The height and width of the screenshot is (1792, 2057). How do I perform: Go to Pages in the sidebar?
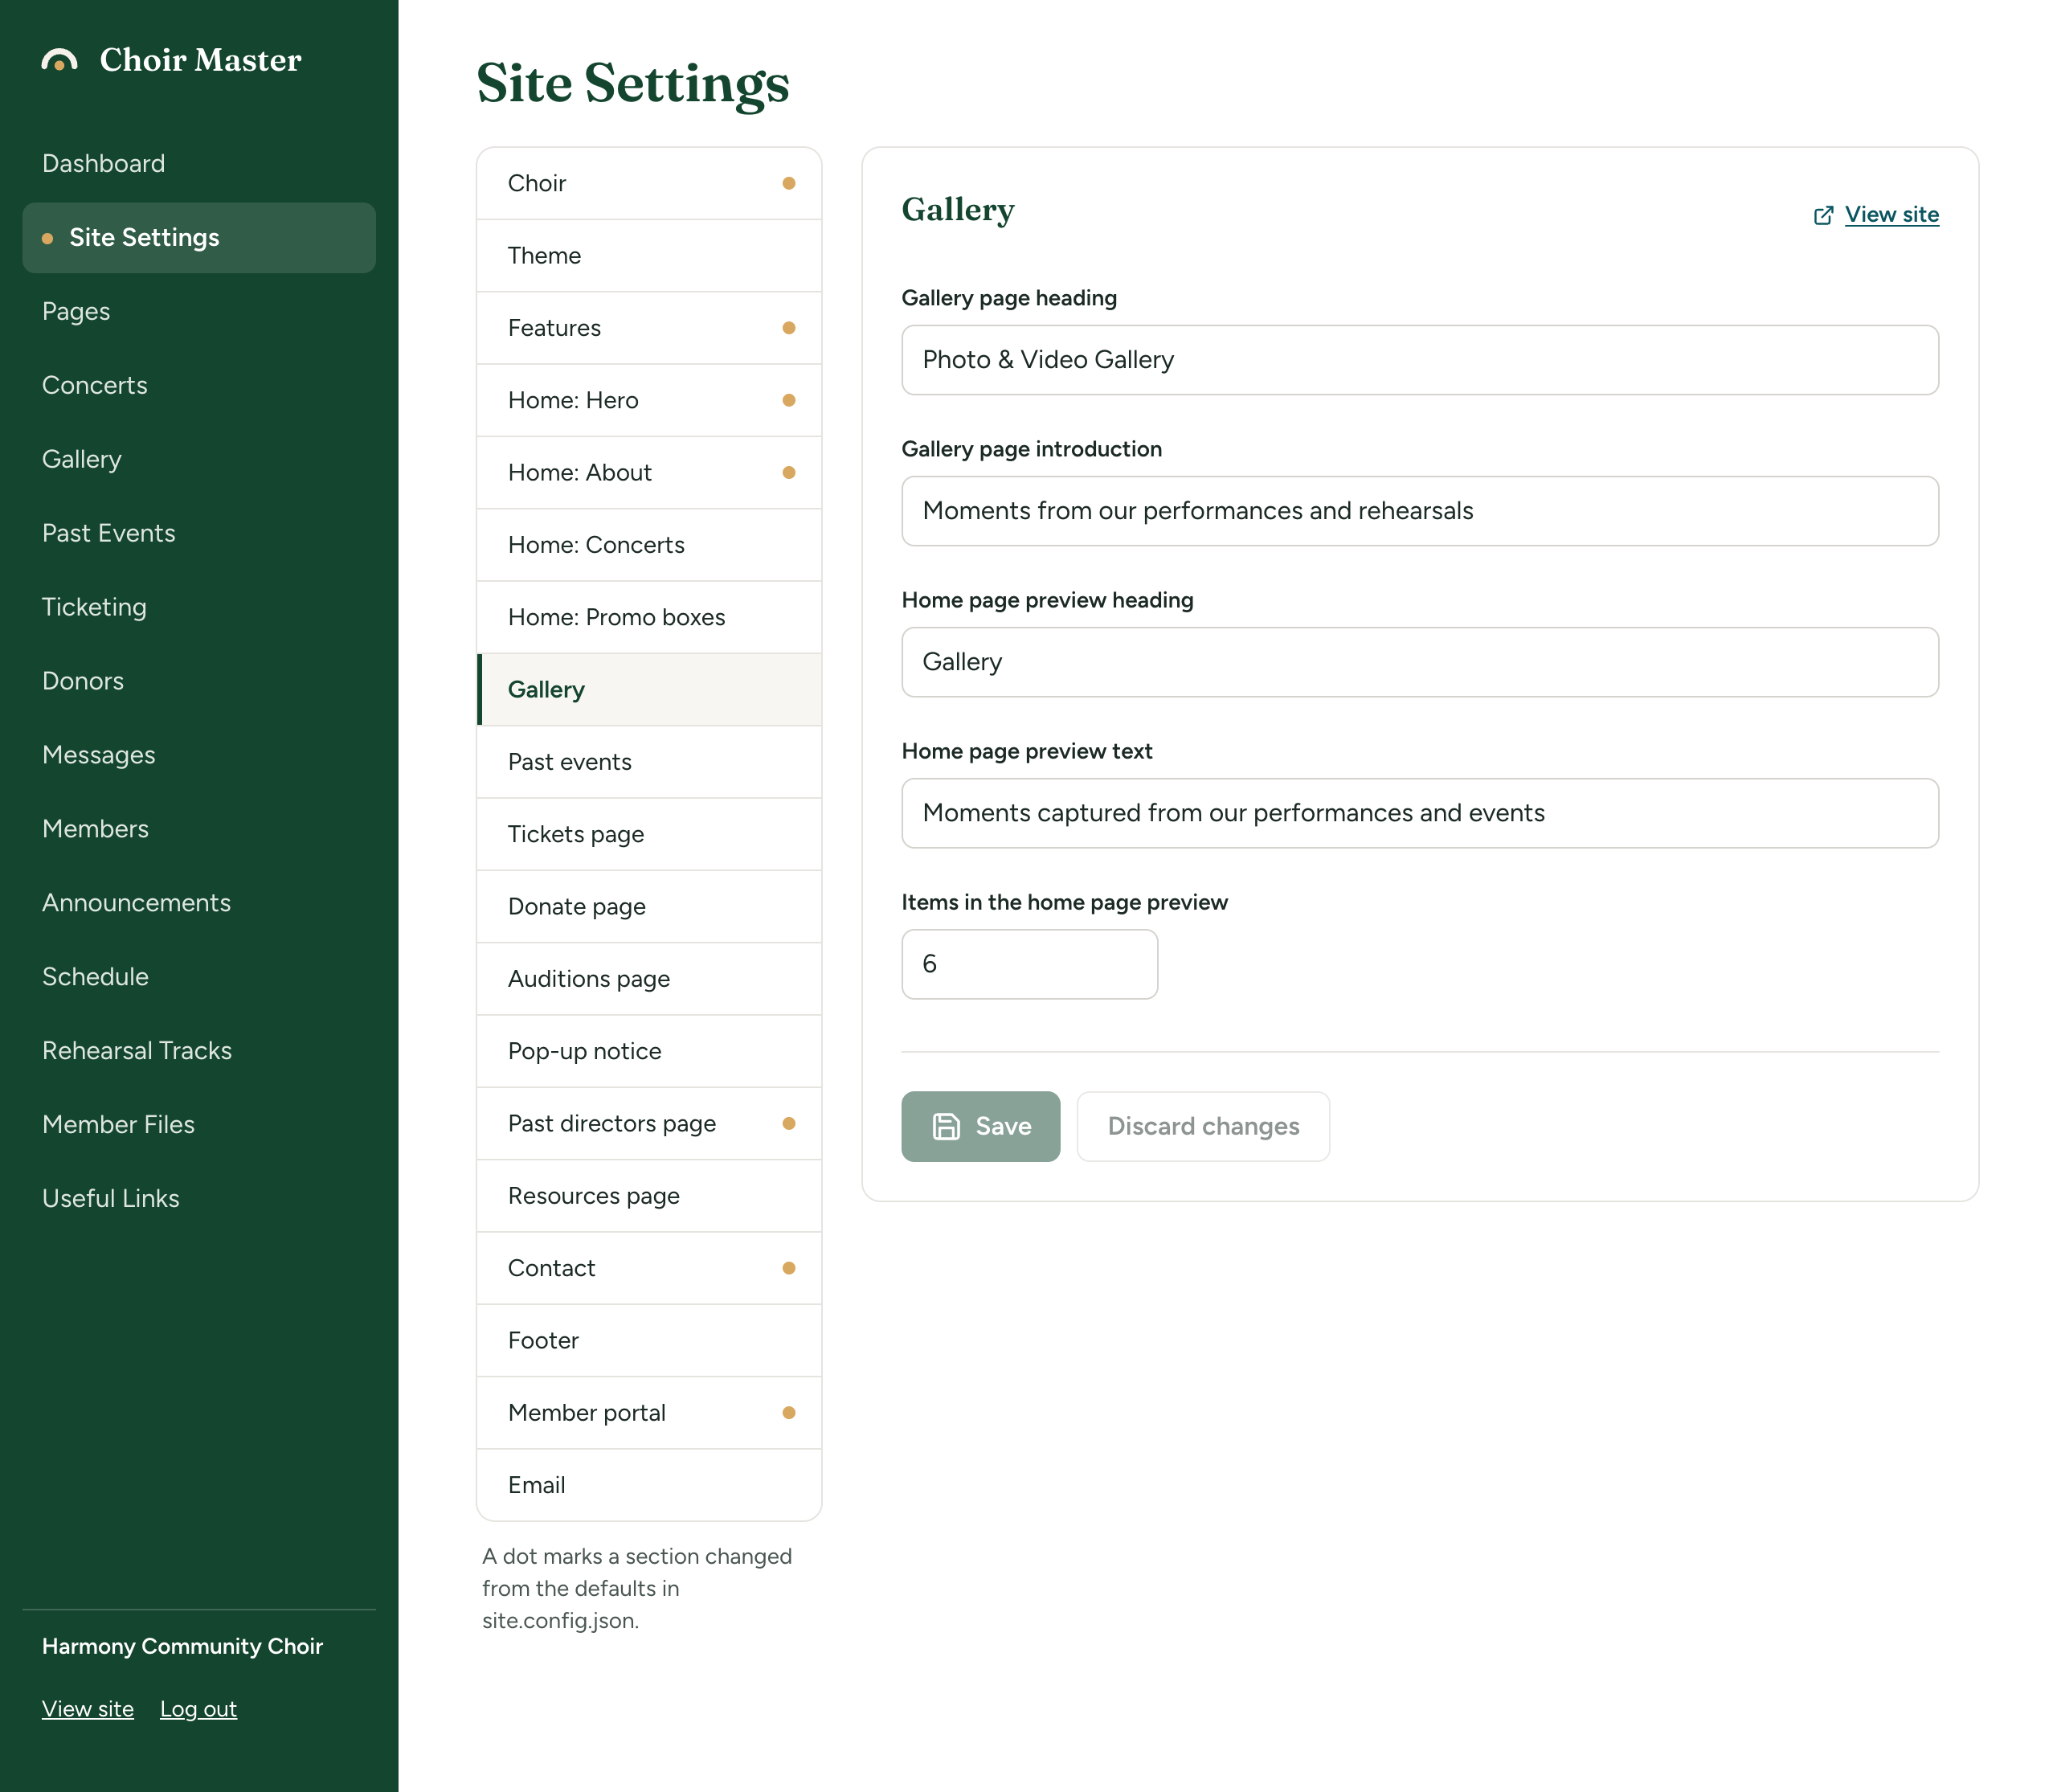(199, 312)
